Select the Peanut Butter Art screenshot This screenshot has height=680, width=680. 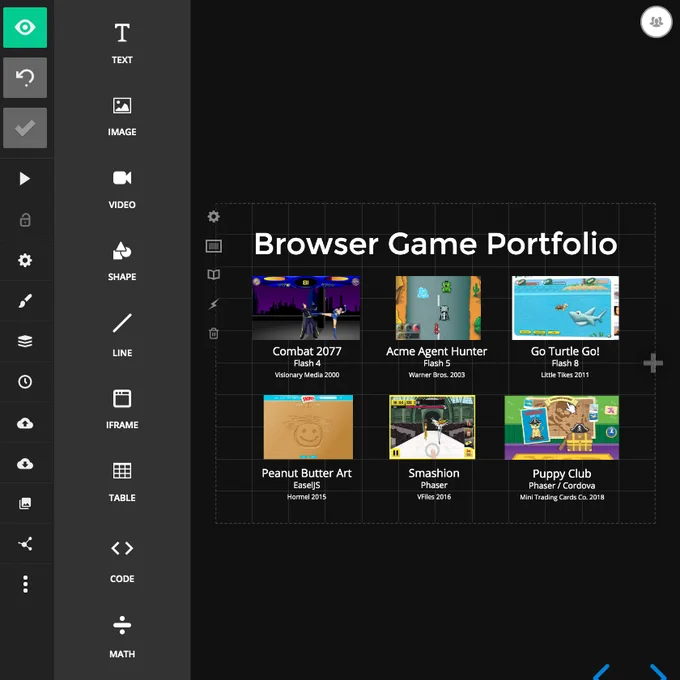click(308, 427)
